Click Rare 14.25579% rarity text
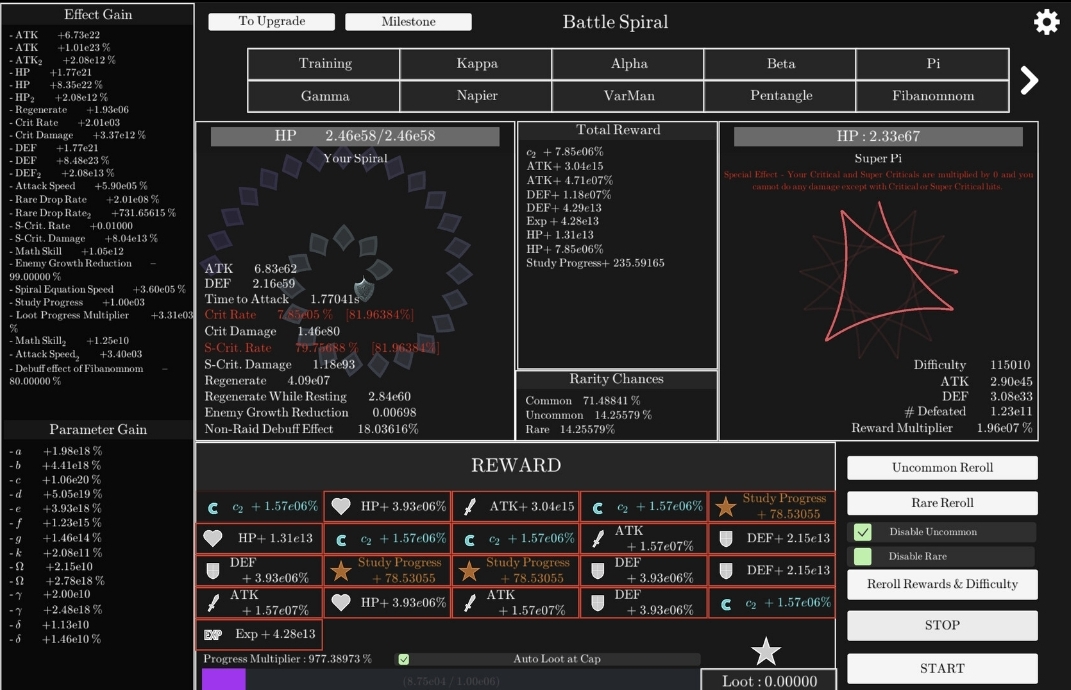The height and width of the screenshot is (690, 1071). pyautogui.click(x=570, y=430)
